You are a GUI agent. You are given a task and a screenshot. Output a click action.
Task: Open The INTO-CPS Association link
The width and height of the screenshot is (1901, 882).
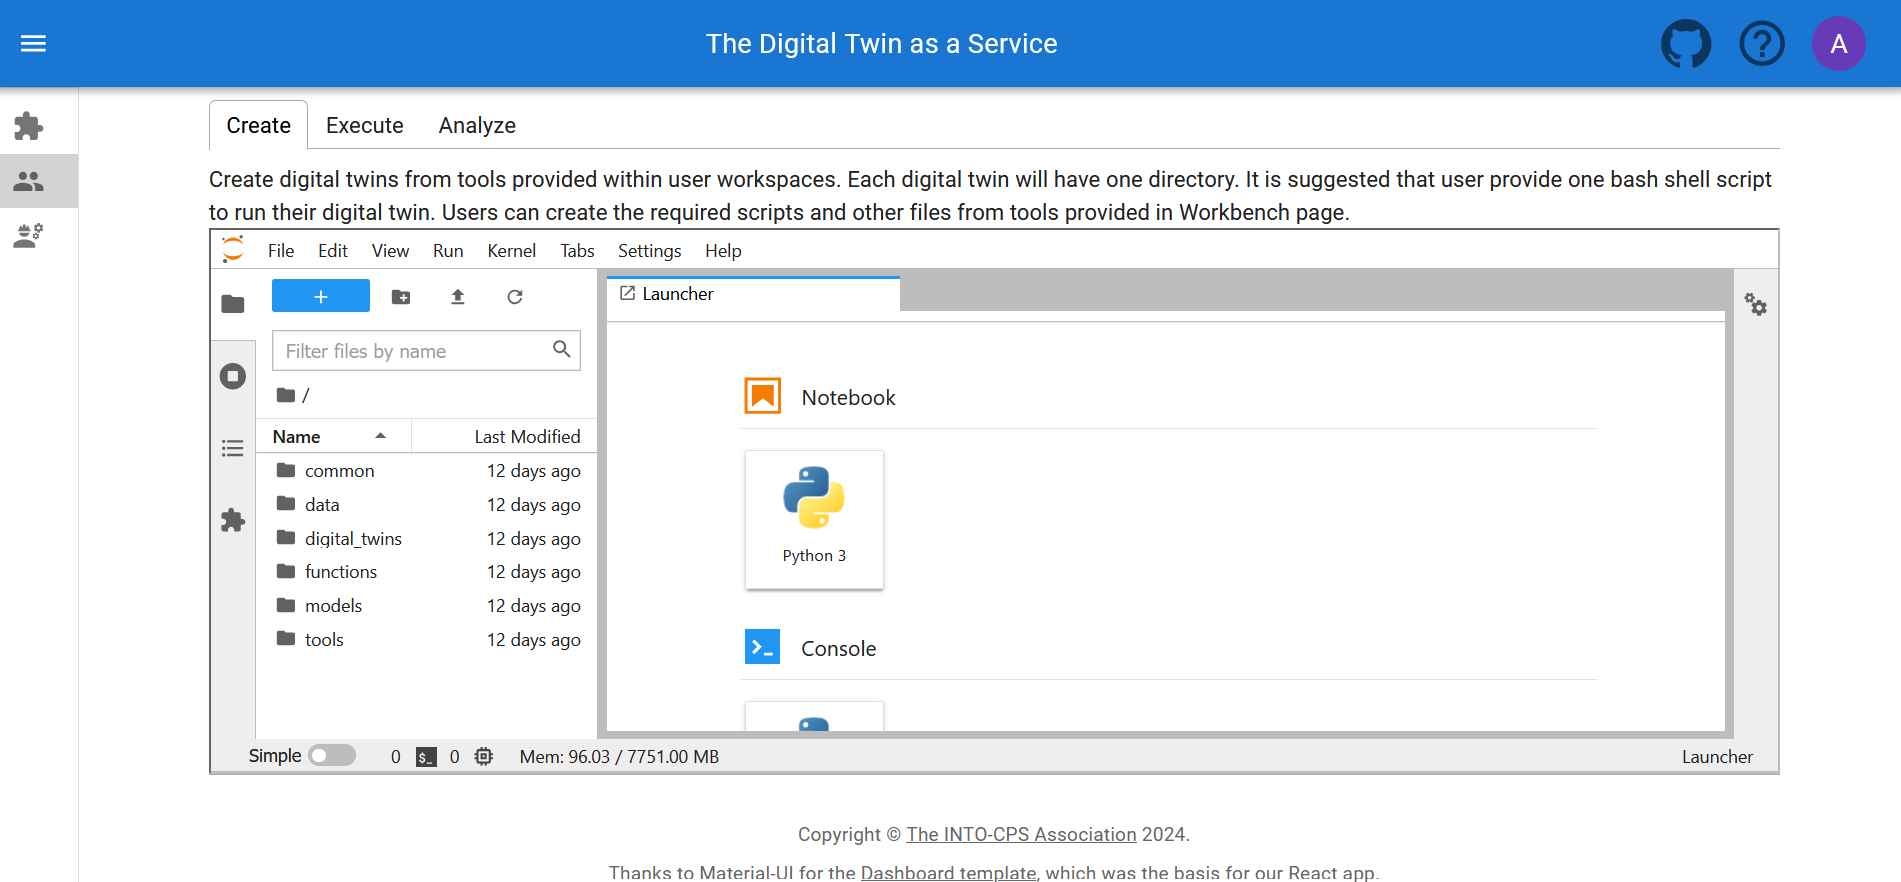click(1021, 834)
